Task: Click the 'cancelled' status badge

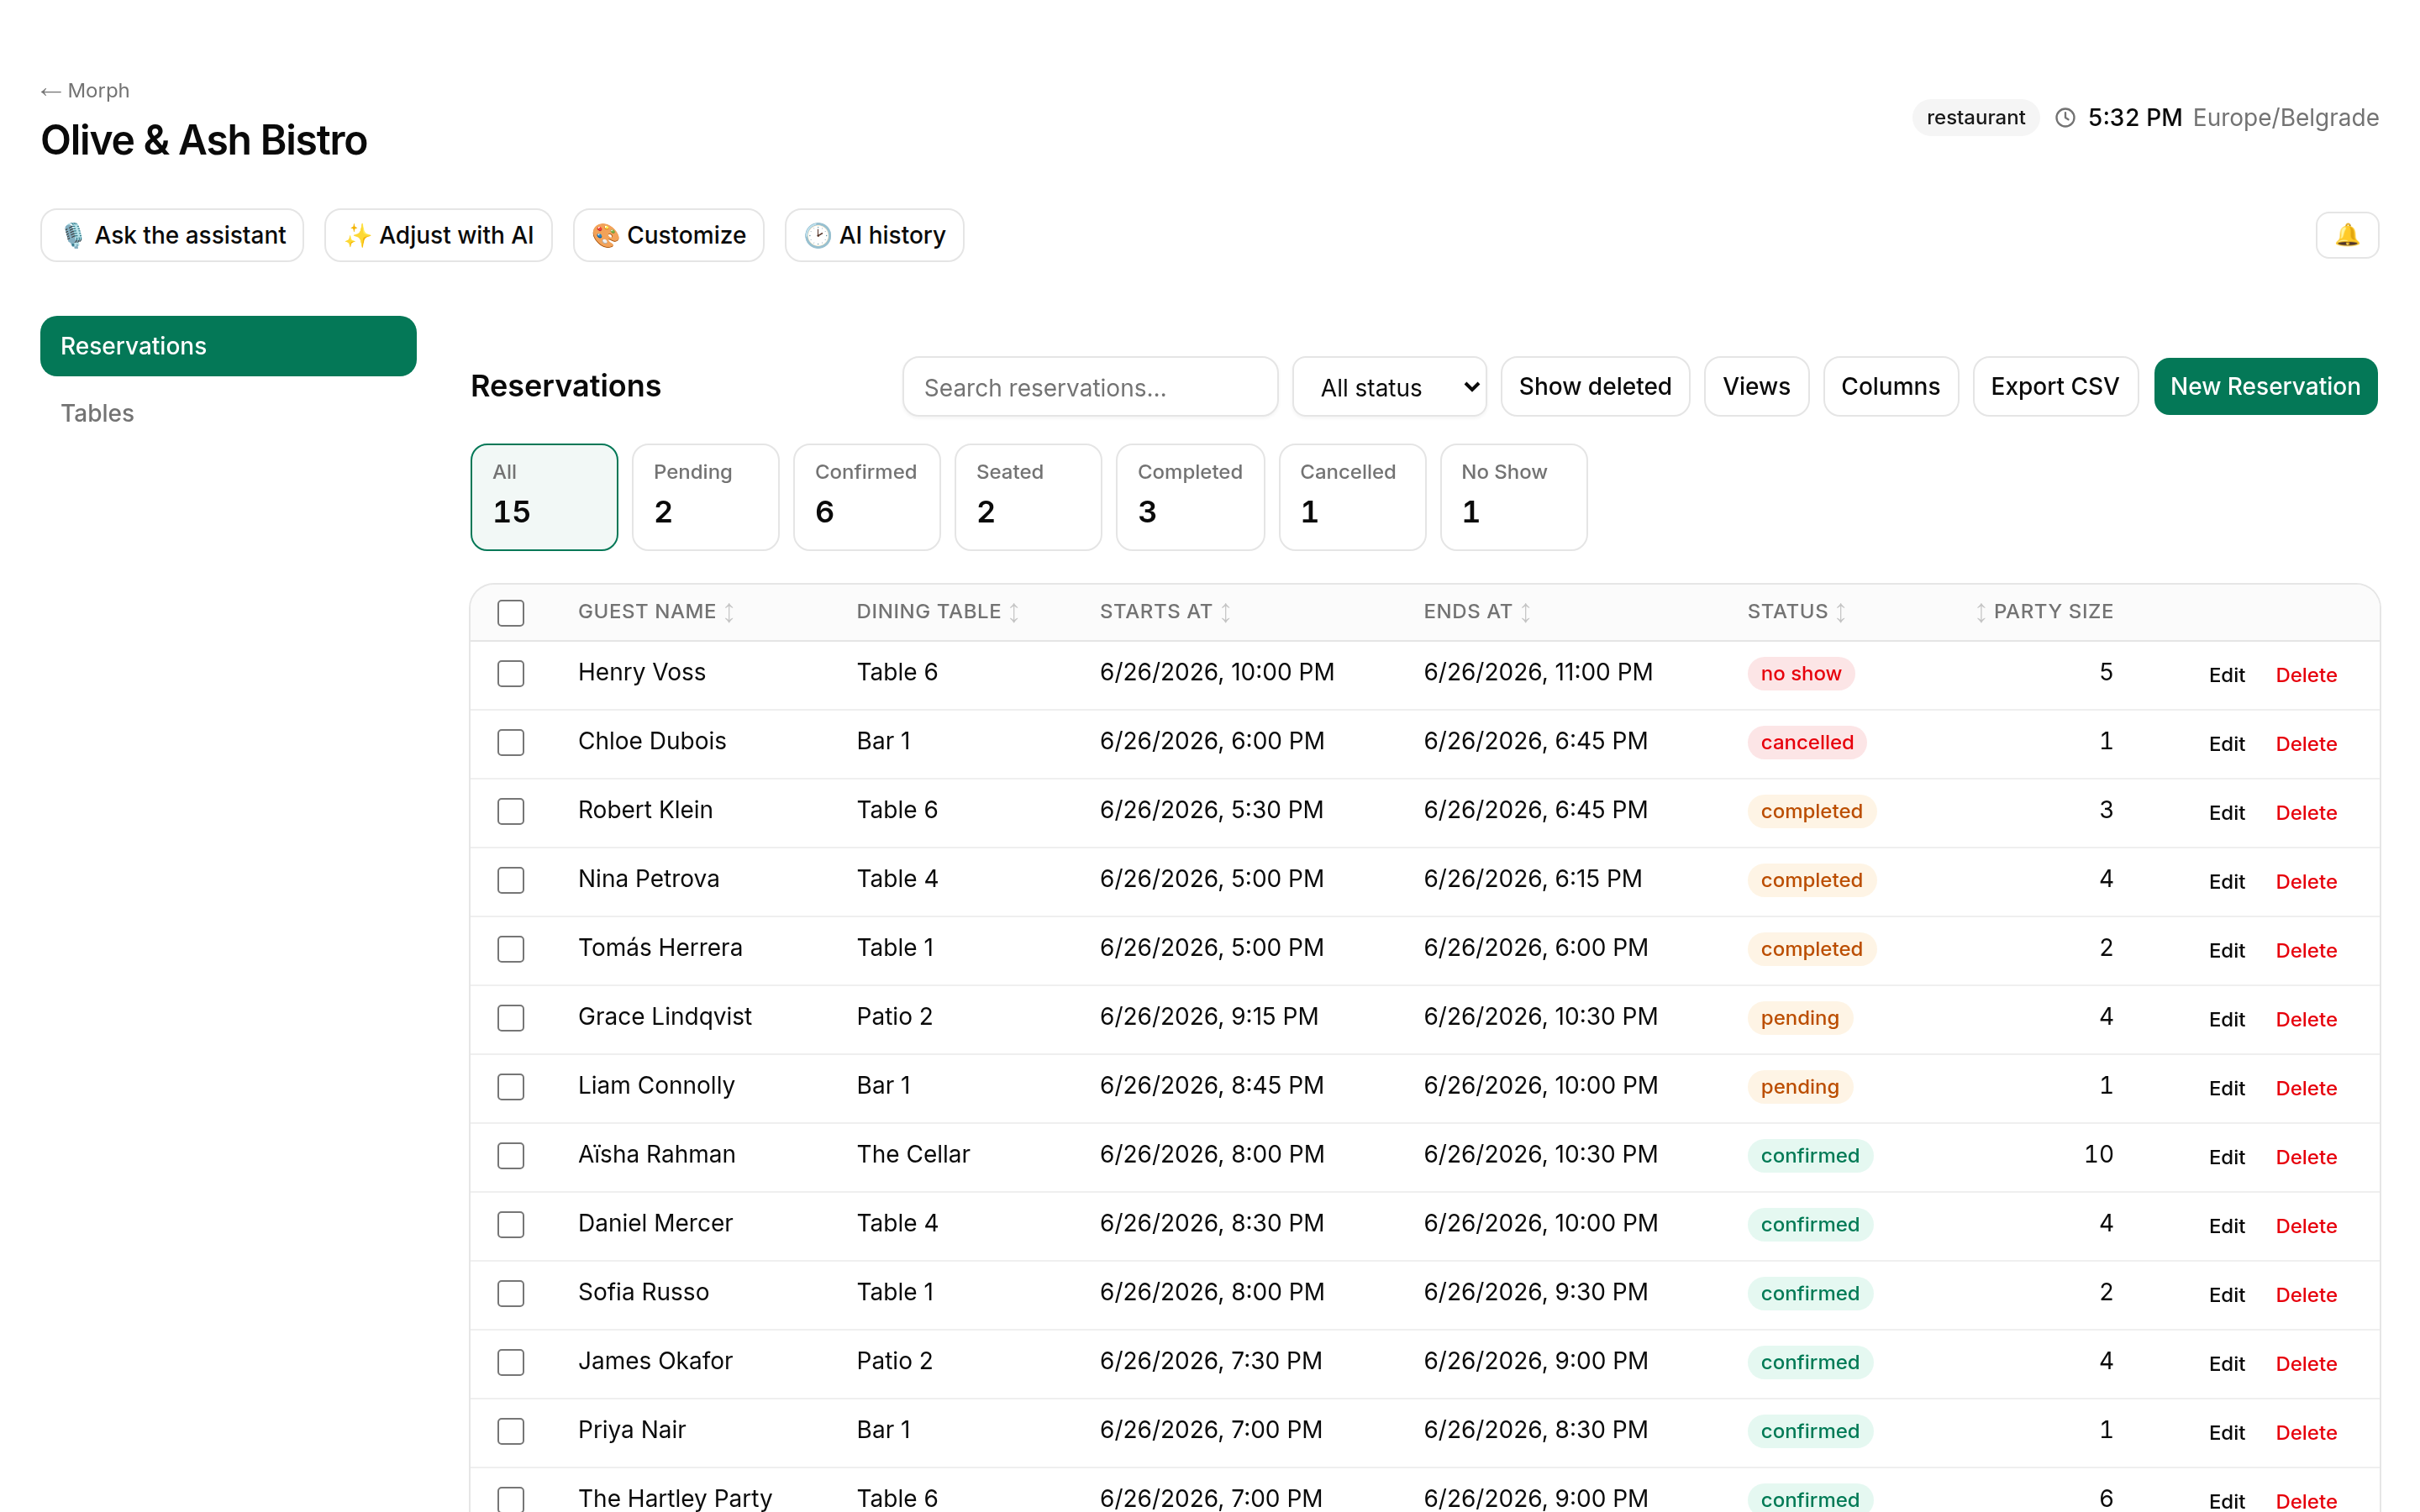Action: tap(1806, 743)
